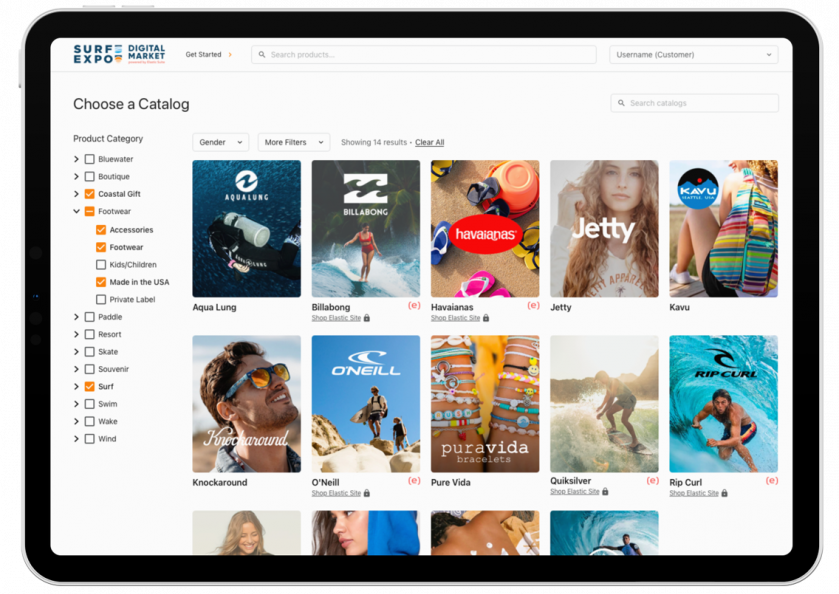Image resolution: width=839 pixels, height=594 pixels.
Task: Expand the Skate category tree
Action: [x=76, y=352]
